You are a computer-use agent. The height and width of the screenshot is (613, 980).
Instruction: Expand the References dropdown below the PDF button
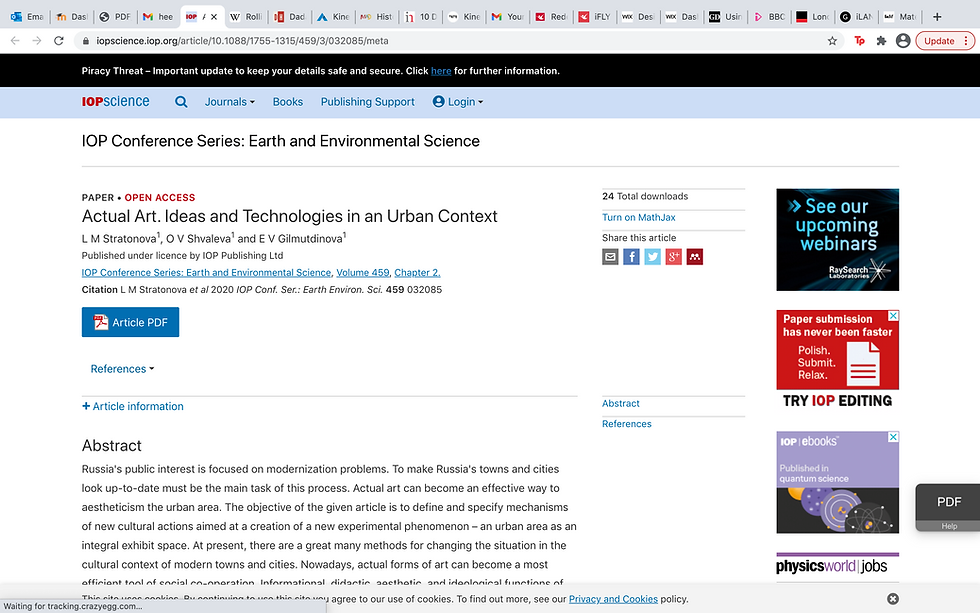122,369
